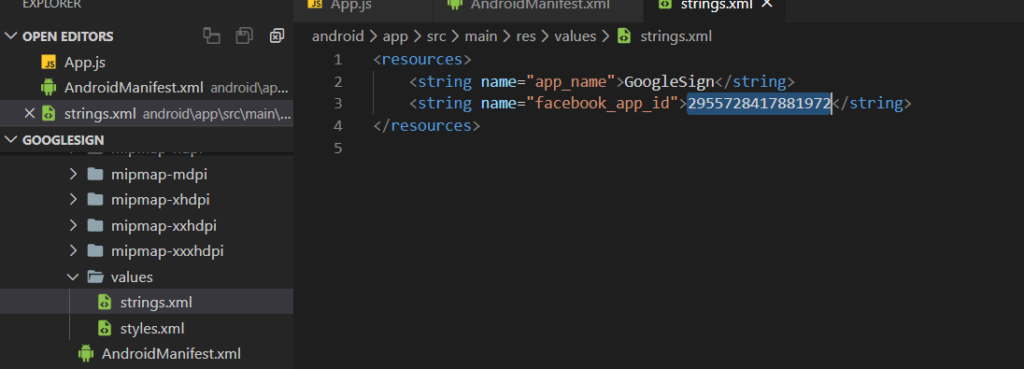The width and height of the screenshot is (1024, 369).
Task: Collapse the GOOGLESIGN project section
Action: (x=10, y=140)
